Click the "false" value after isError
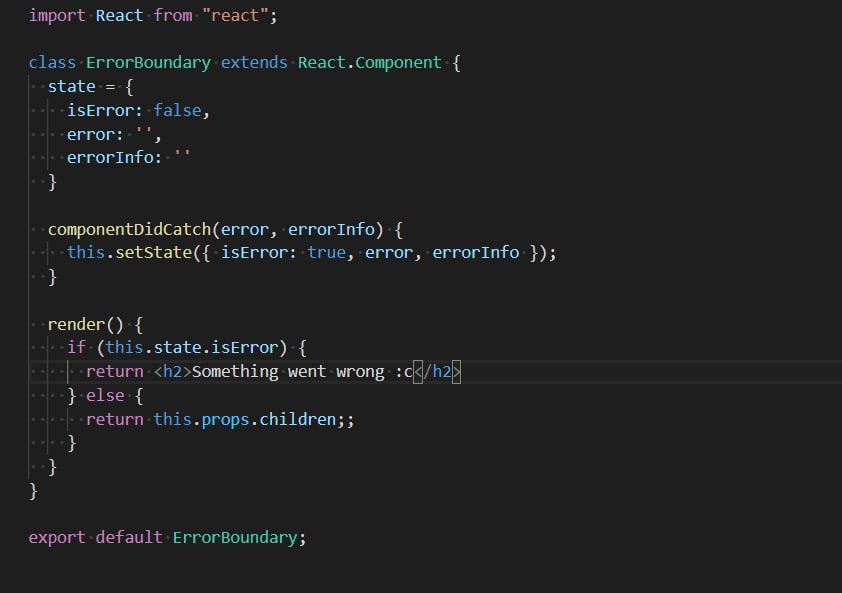This screenshot has width=842, height=593. point(177,110)
